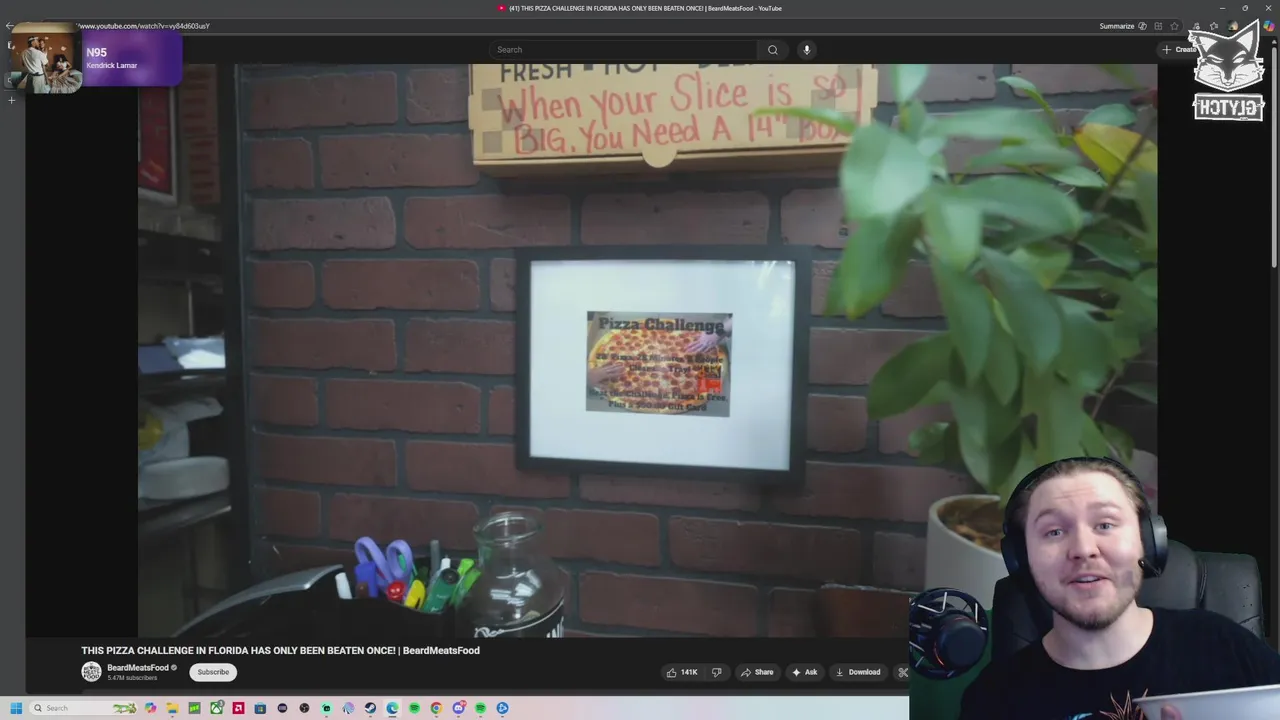Screen dimensions: 1280x720
Task: Start voice search with the microphone icon
Action: pyautogui.click(x=806, y=49)
